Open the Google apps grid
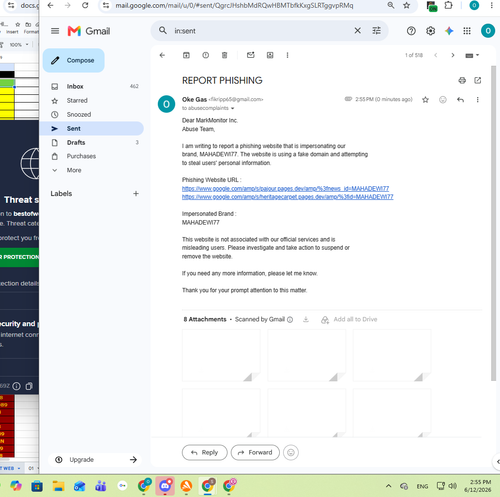The width and height of the screenshot is (500, 497). (x=467, y=31)
